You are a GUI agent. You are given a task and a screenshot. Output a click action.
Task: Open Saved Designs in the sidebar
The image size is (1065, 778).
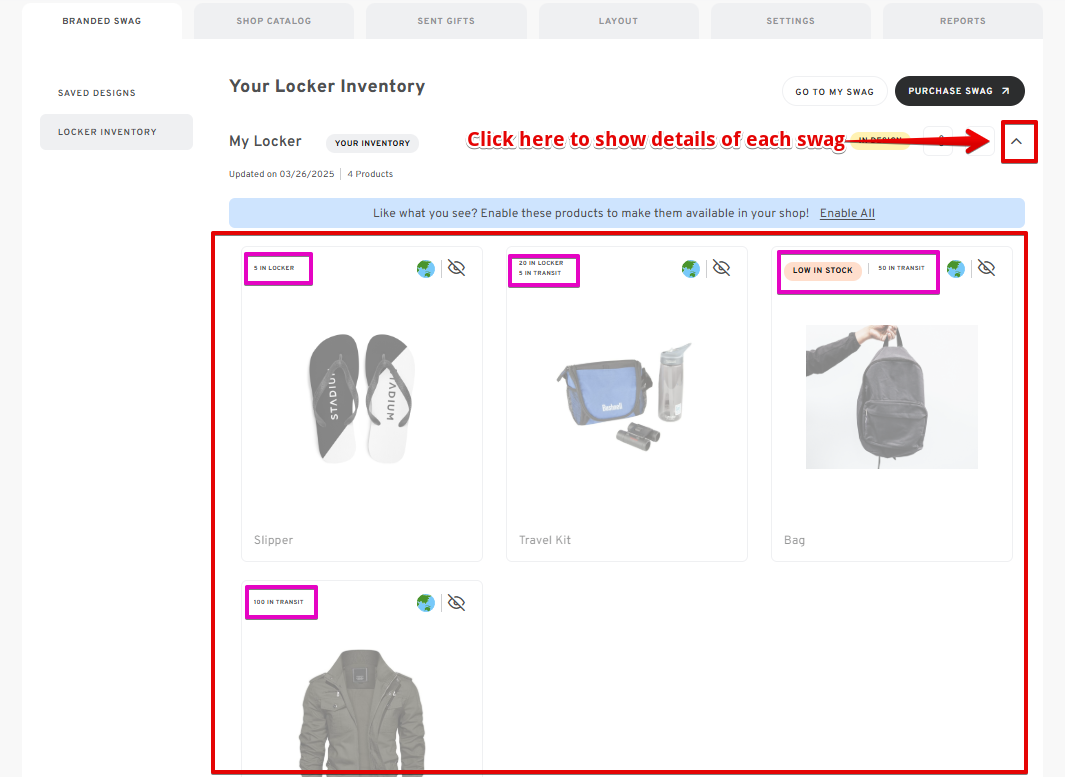click(96, 93)
